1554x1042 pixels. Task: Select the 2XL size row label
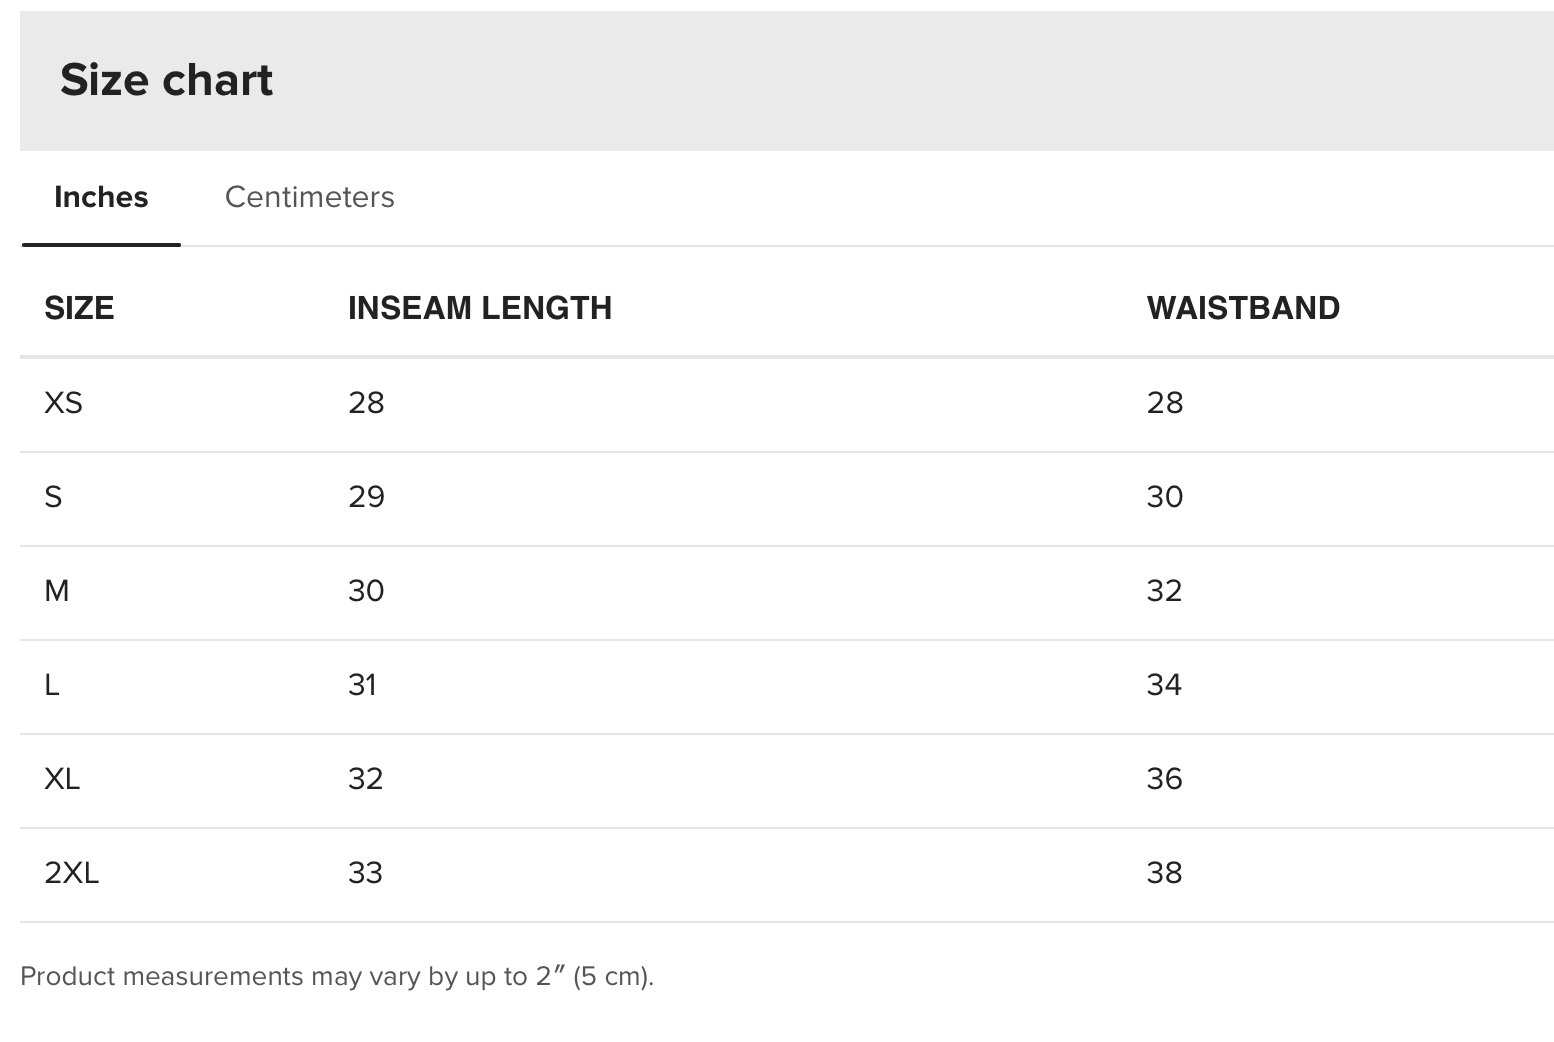click(72, 873)
